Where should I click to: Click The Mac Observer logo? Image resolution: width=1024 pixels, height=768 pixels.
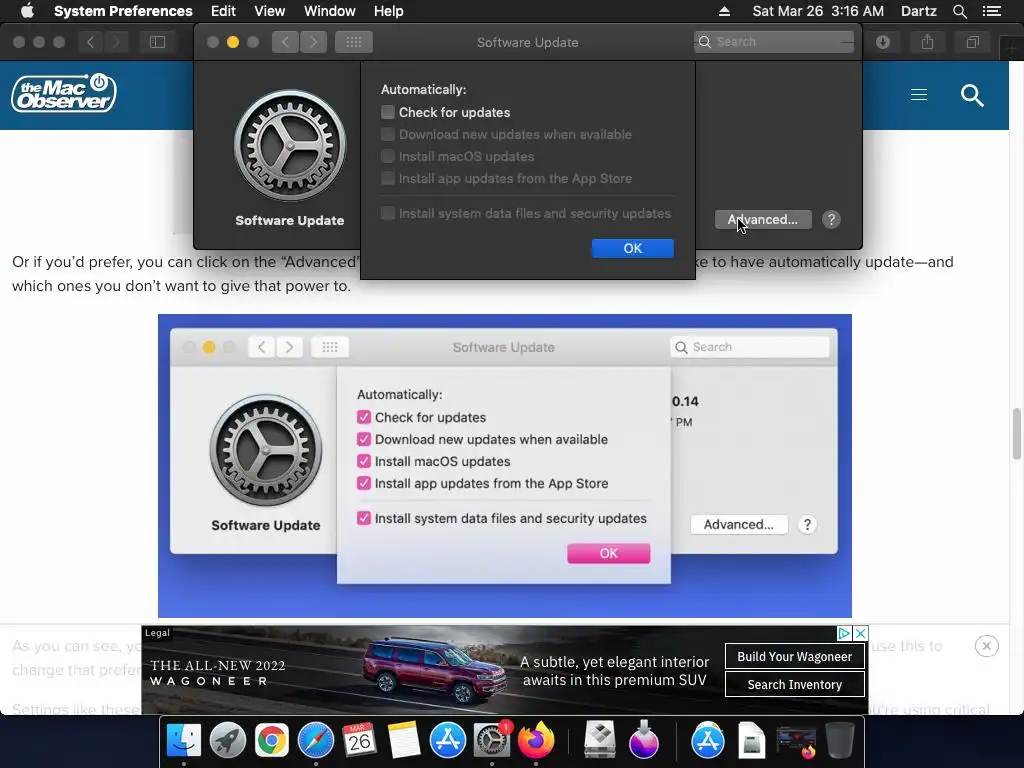point(64,93)
